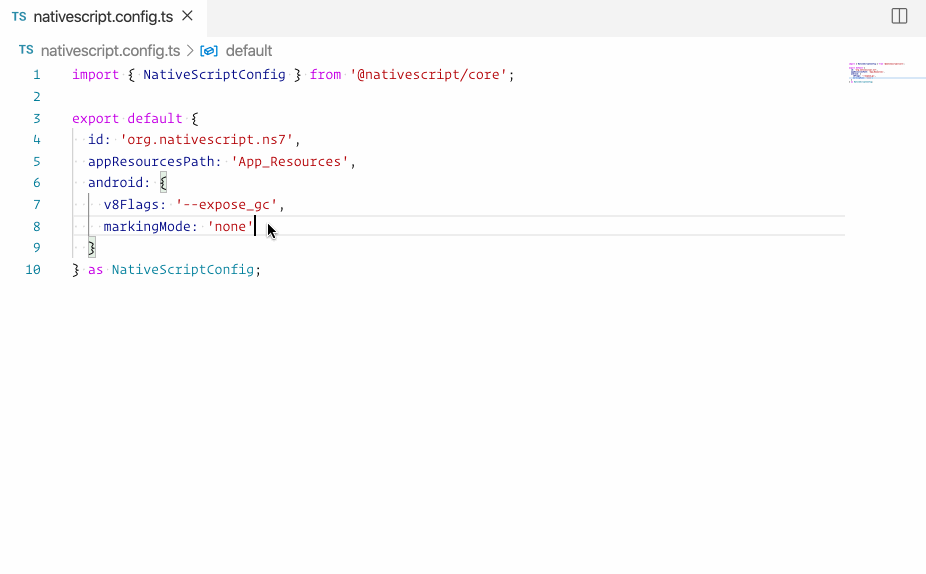
Task: Click the code minimap preview
Action: click(x=877, y=73)
